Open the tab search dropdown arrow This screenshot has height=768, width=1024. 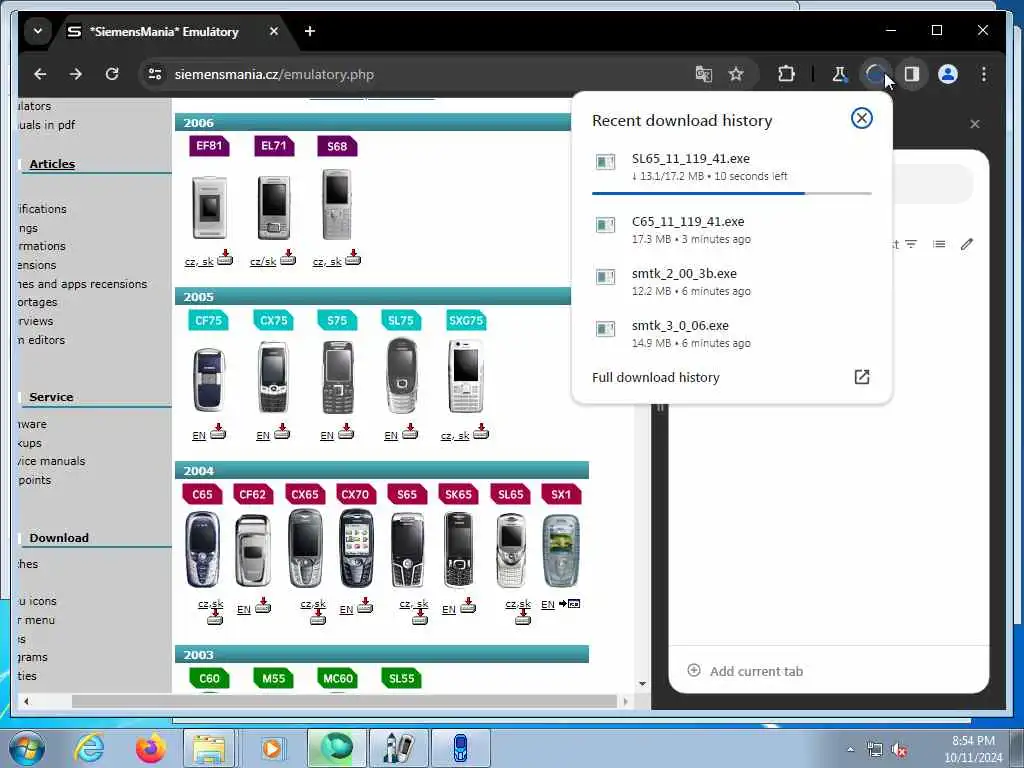(x=38, y=31)
